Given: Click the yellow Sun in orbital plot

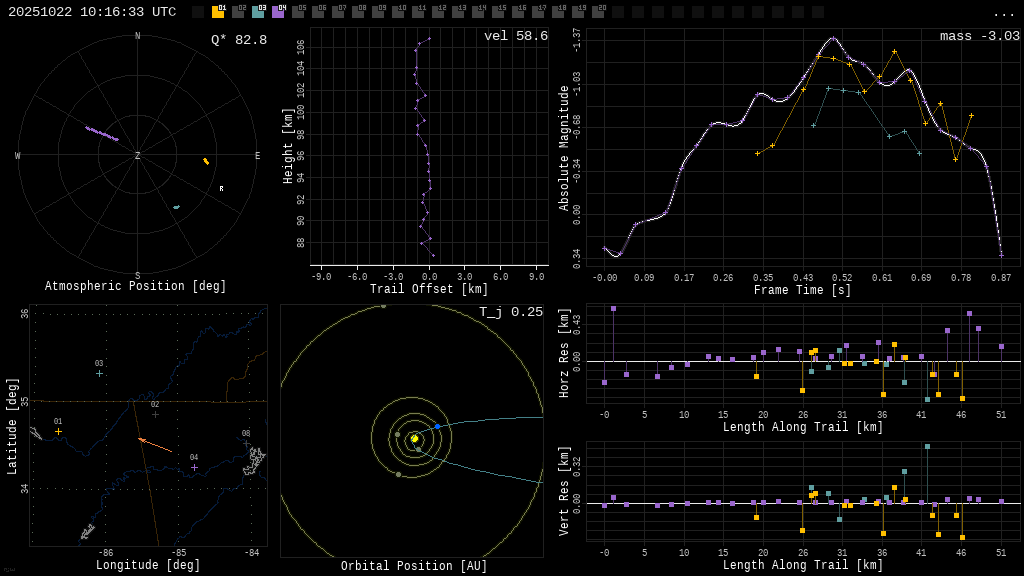Looking at the screenshot, I should pos(414,438).
